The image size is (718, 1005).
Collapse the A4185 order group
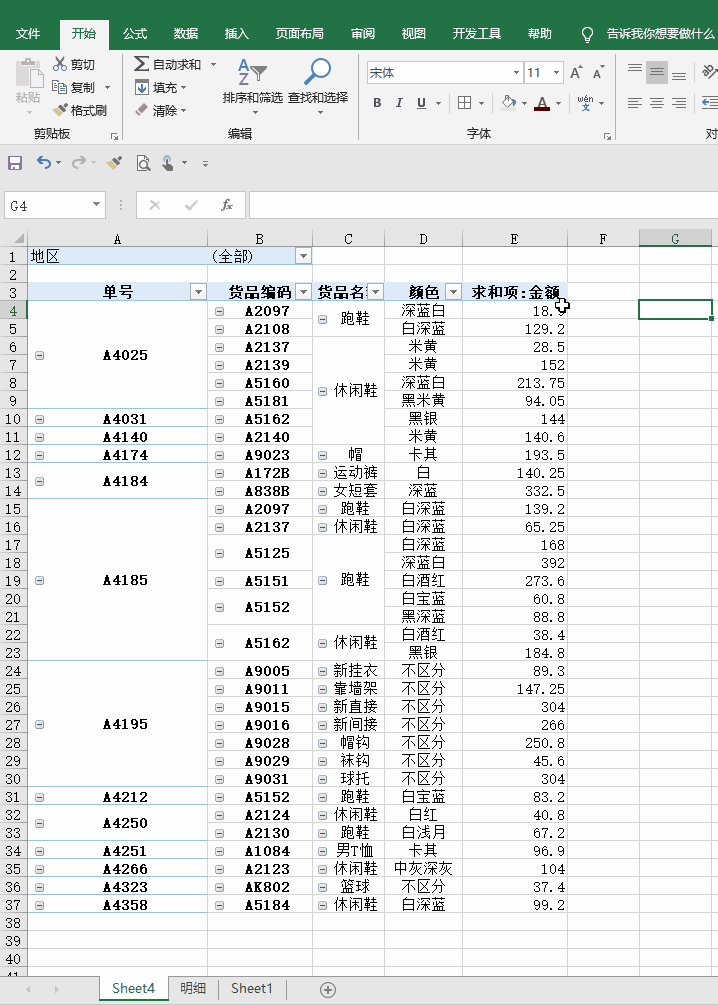click(40, 580)
